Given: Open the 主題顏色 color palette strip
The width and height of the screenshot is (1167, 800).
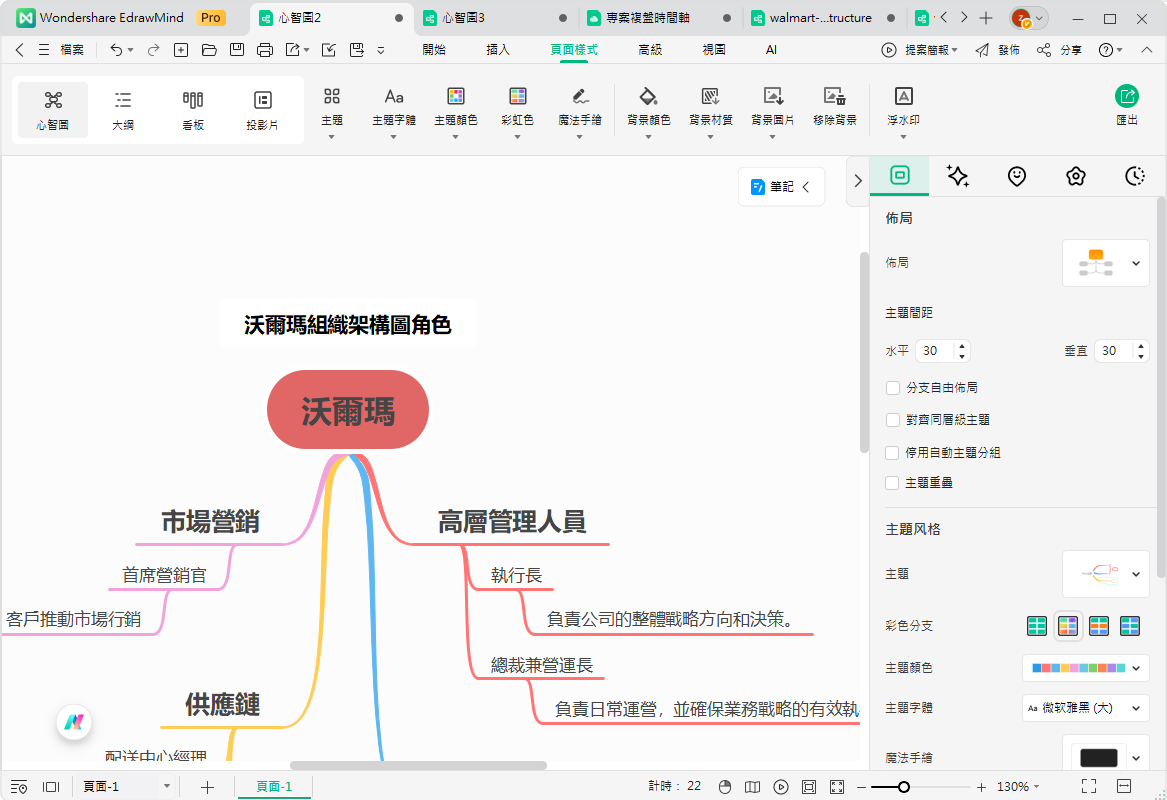Looking at the screenshot, I should [1085, 667].
